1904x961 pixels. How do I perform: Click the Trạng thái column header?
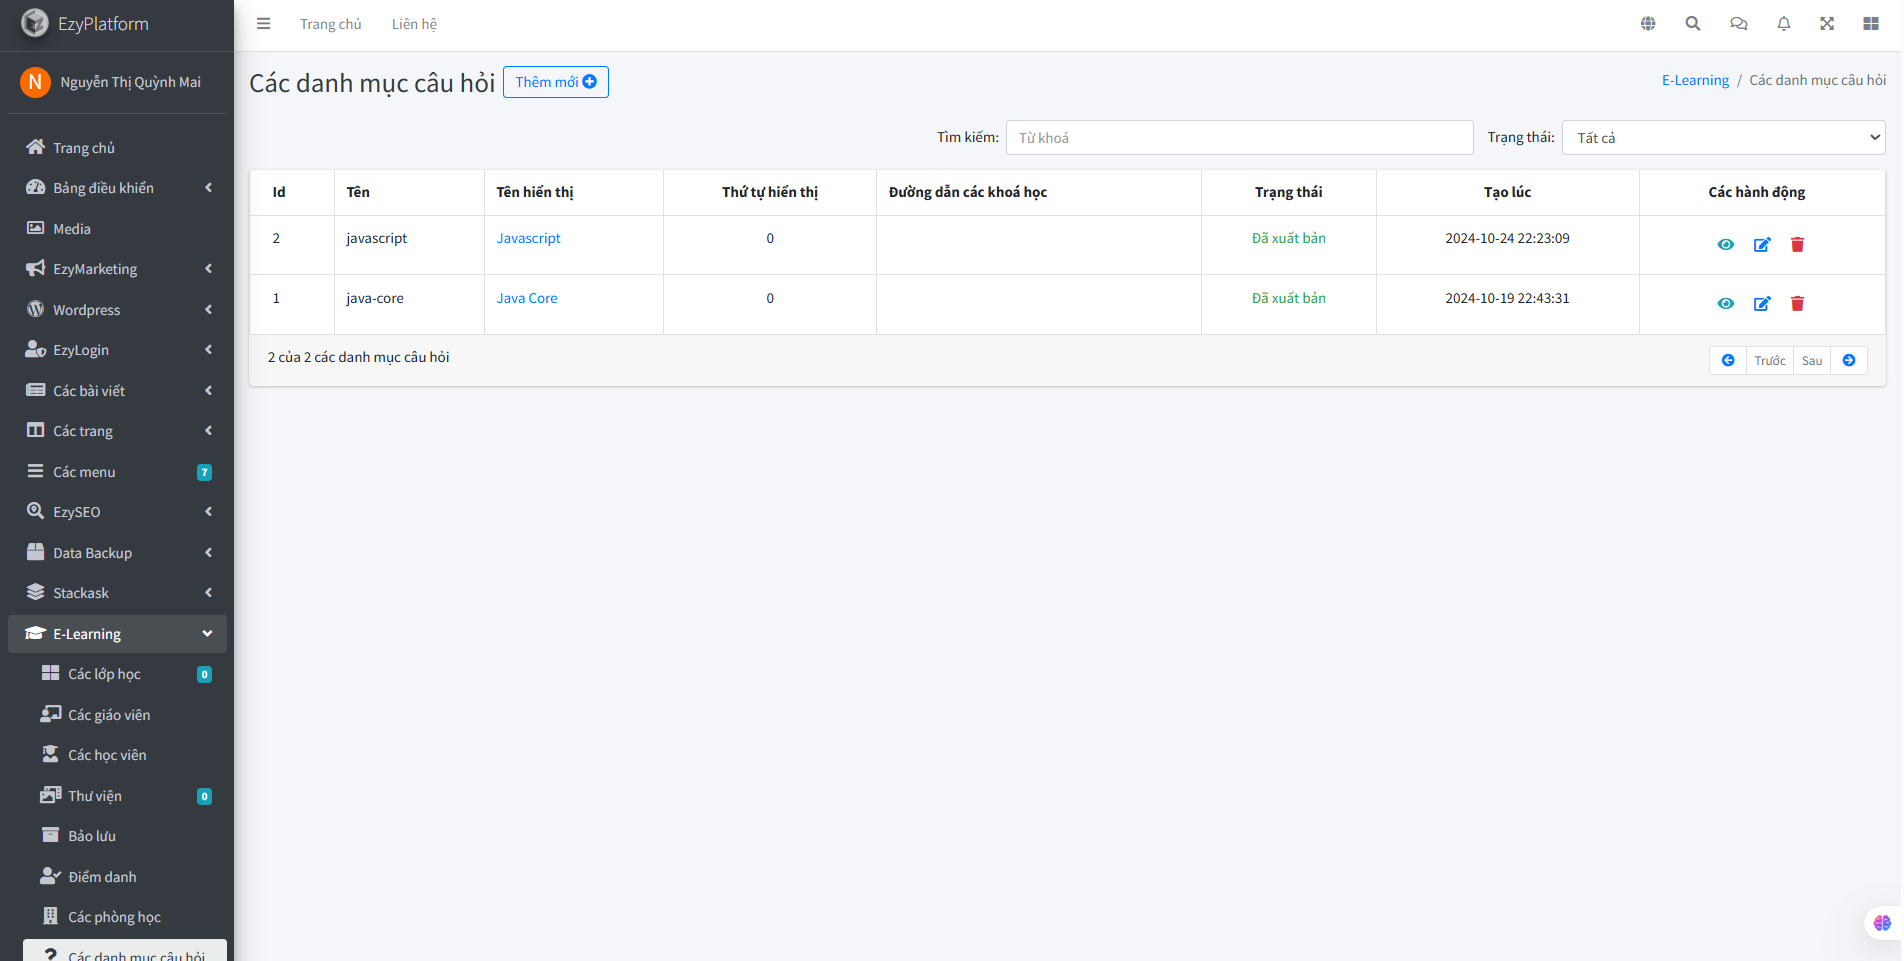1289,192
